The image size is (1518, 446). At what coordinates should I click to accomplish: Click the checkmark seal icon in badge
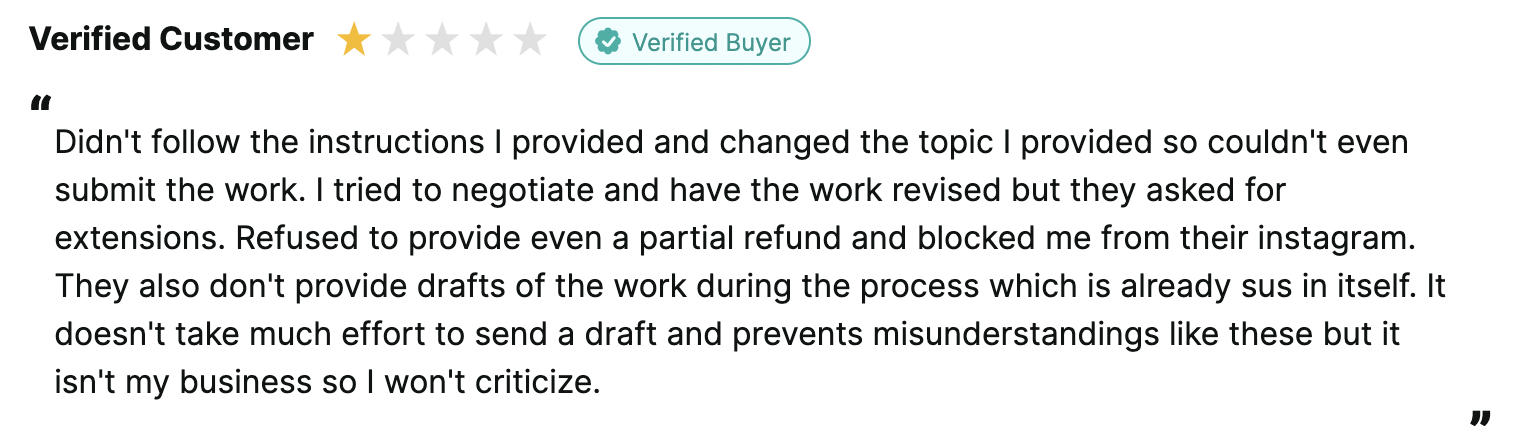pyautogui.click(x=608, y=41)
